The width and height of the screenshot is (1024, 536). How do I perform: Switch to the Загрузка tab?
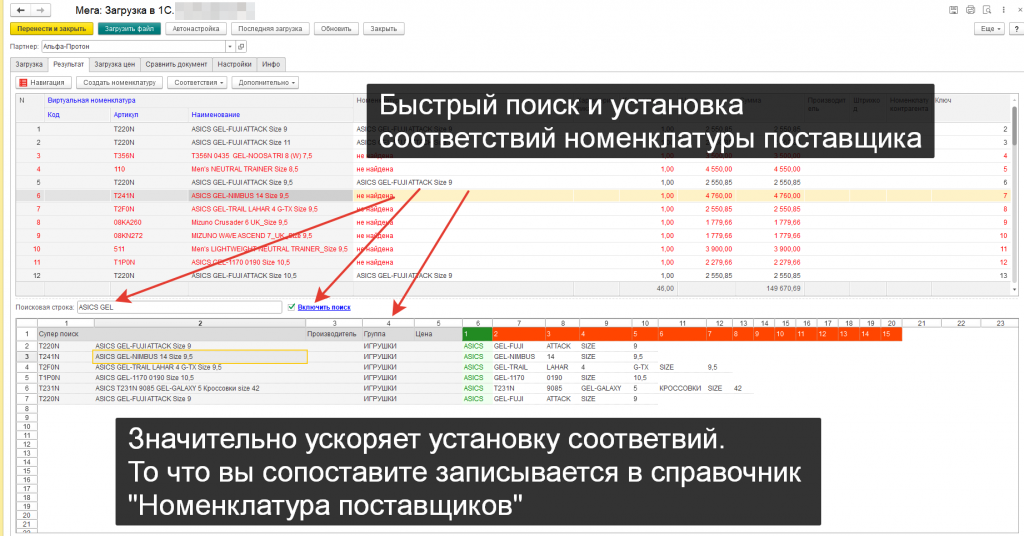[29, 64]
